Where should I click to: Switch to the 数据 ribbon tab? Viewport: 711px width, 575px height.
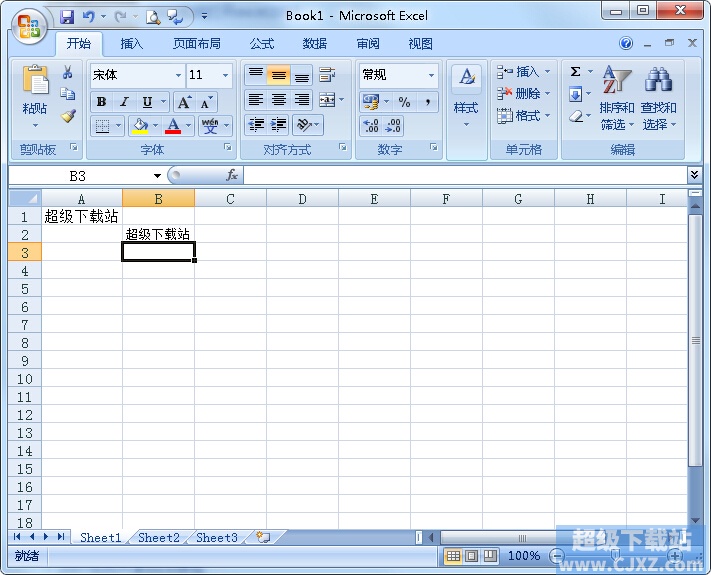tap(315, 44)
